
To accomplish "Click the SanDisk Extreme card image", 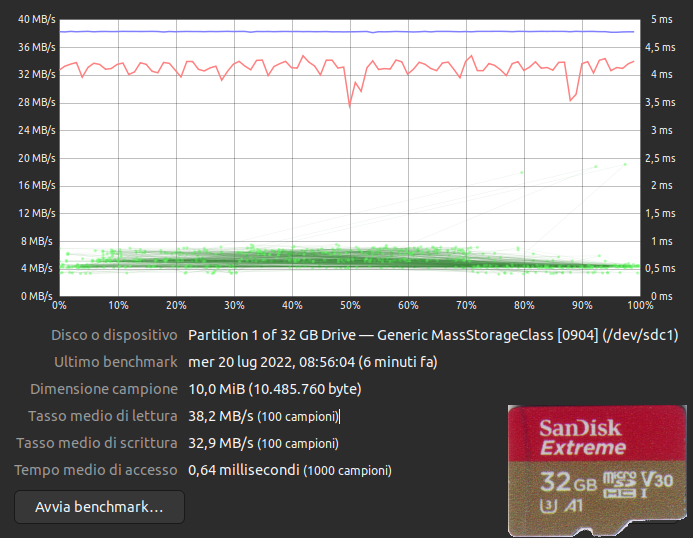I will click(x=596, y=470).
